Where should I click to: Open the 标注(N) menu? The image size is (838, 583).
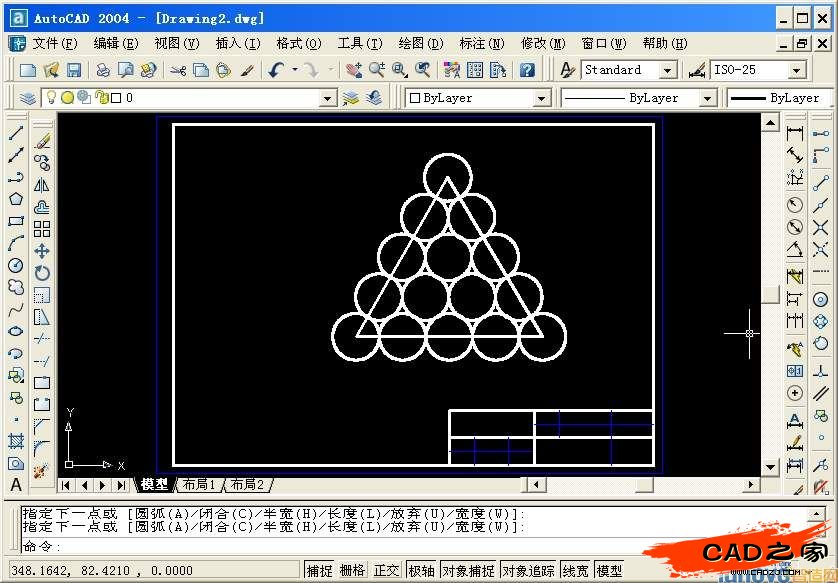(482, 43)
